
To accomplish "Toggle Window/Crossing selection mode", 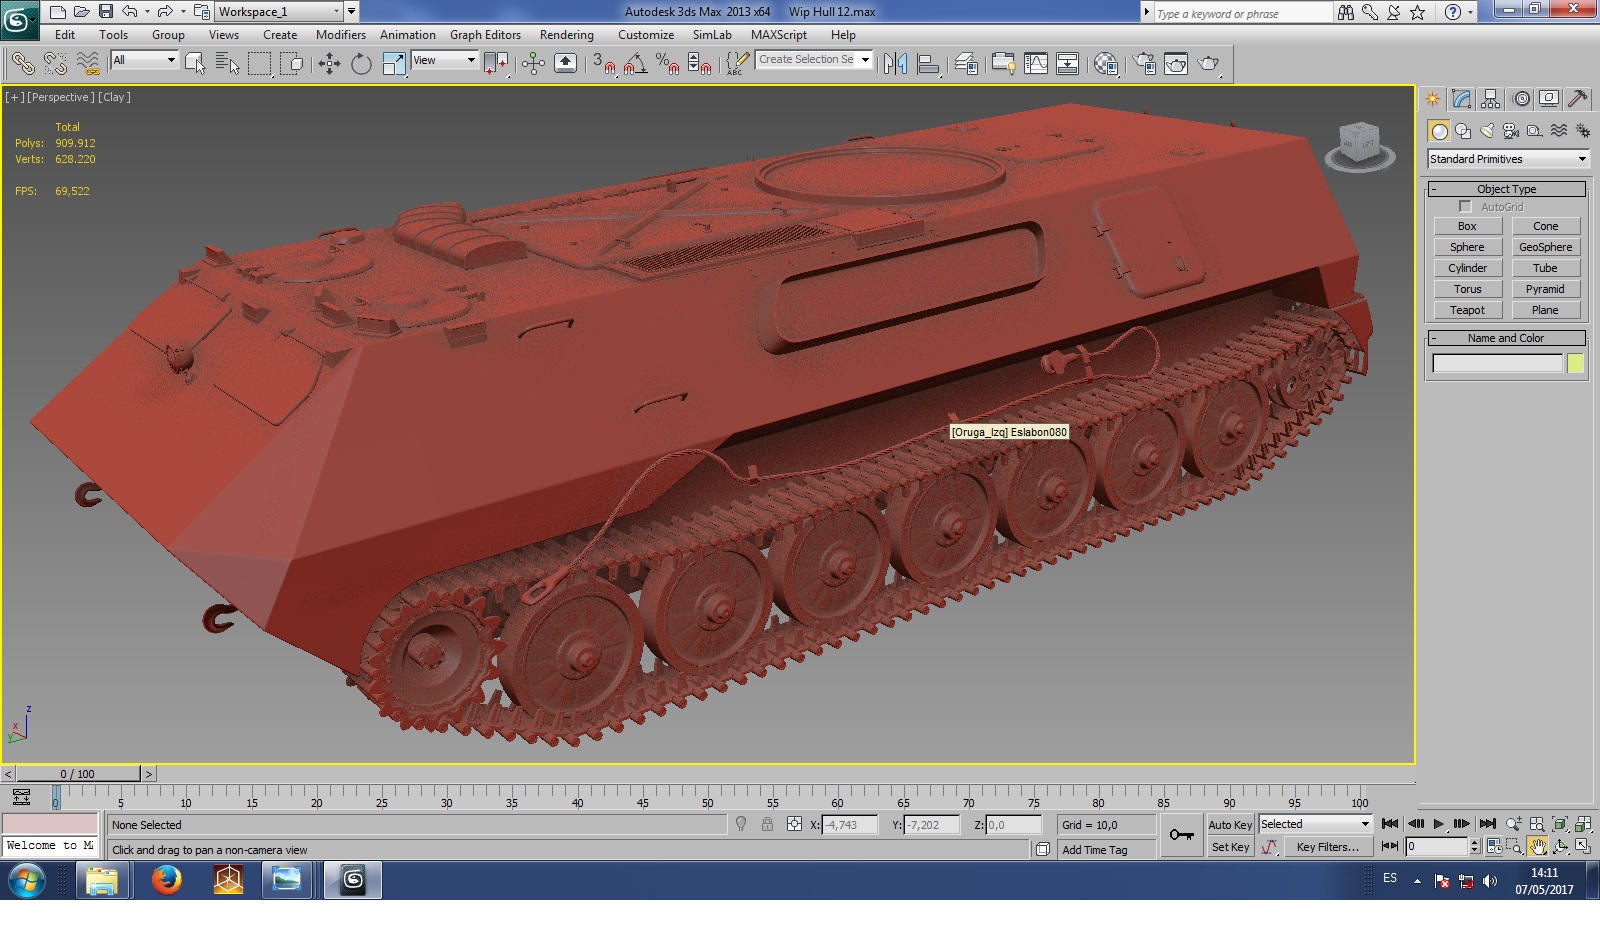I will pos(292,64).
